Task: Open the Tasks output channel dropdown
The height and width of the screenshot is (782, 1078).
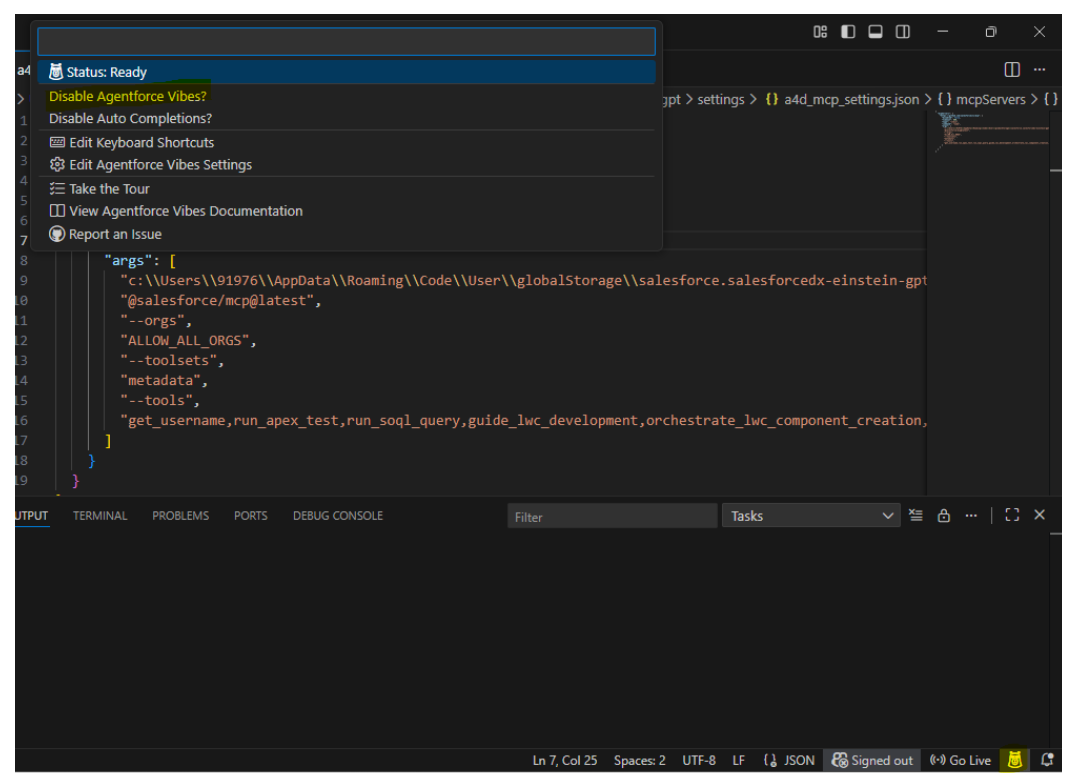Action: (811, 516)
